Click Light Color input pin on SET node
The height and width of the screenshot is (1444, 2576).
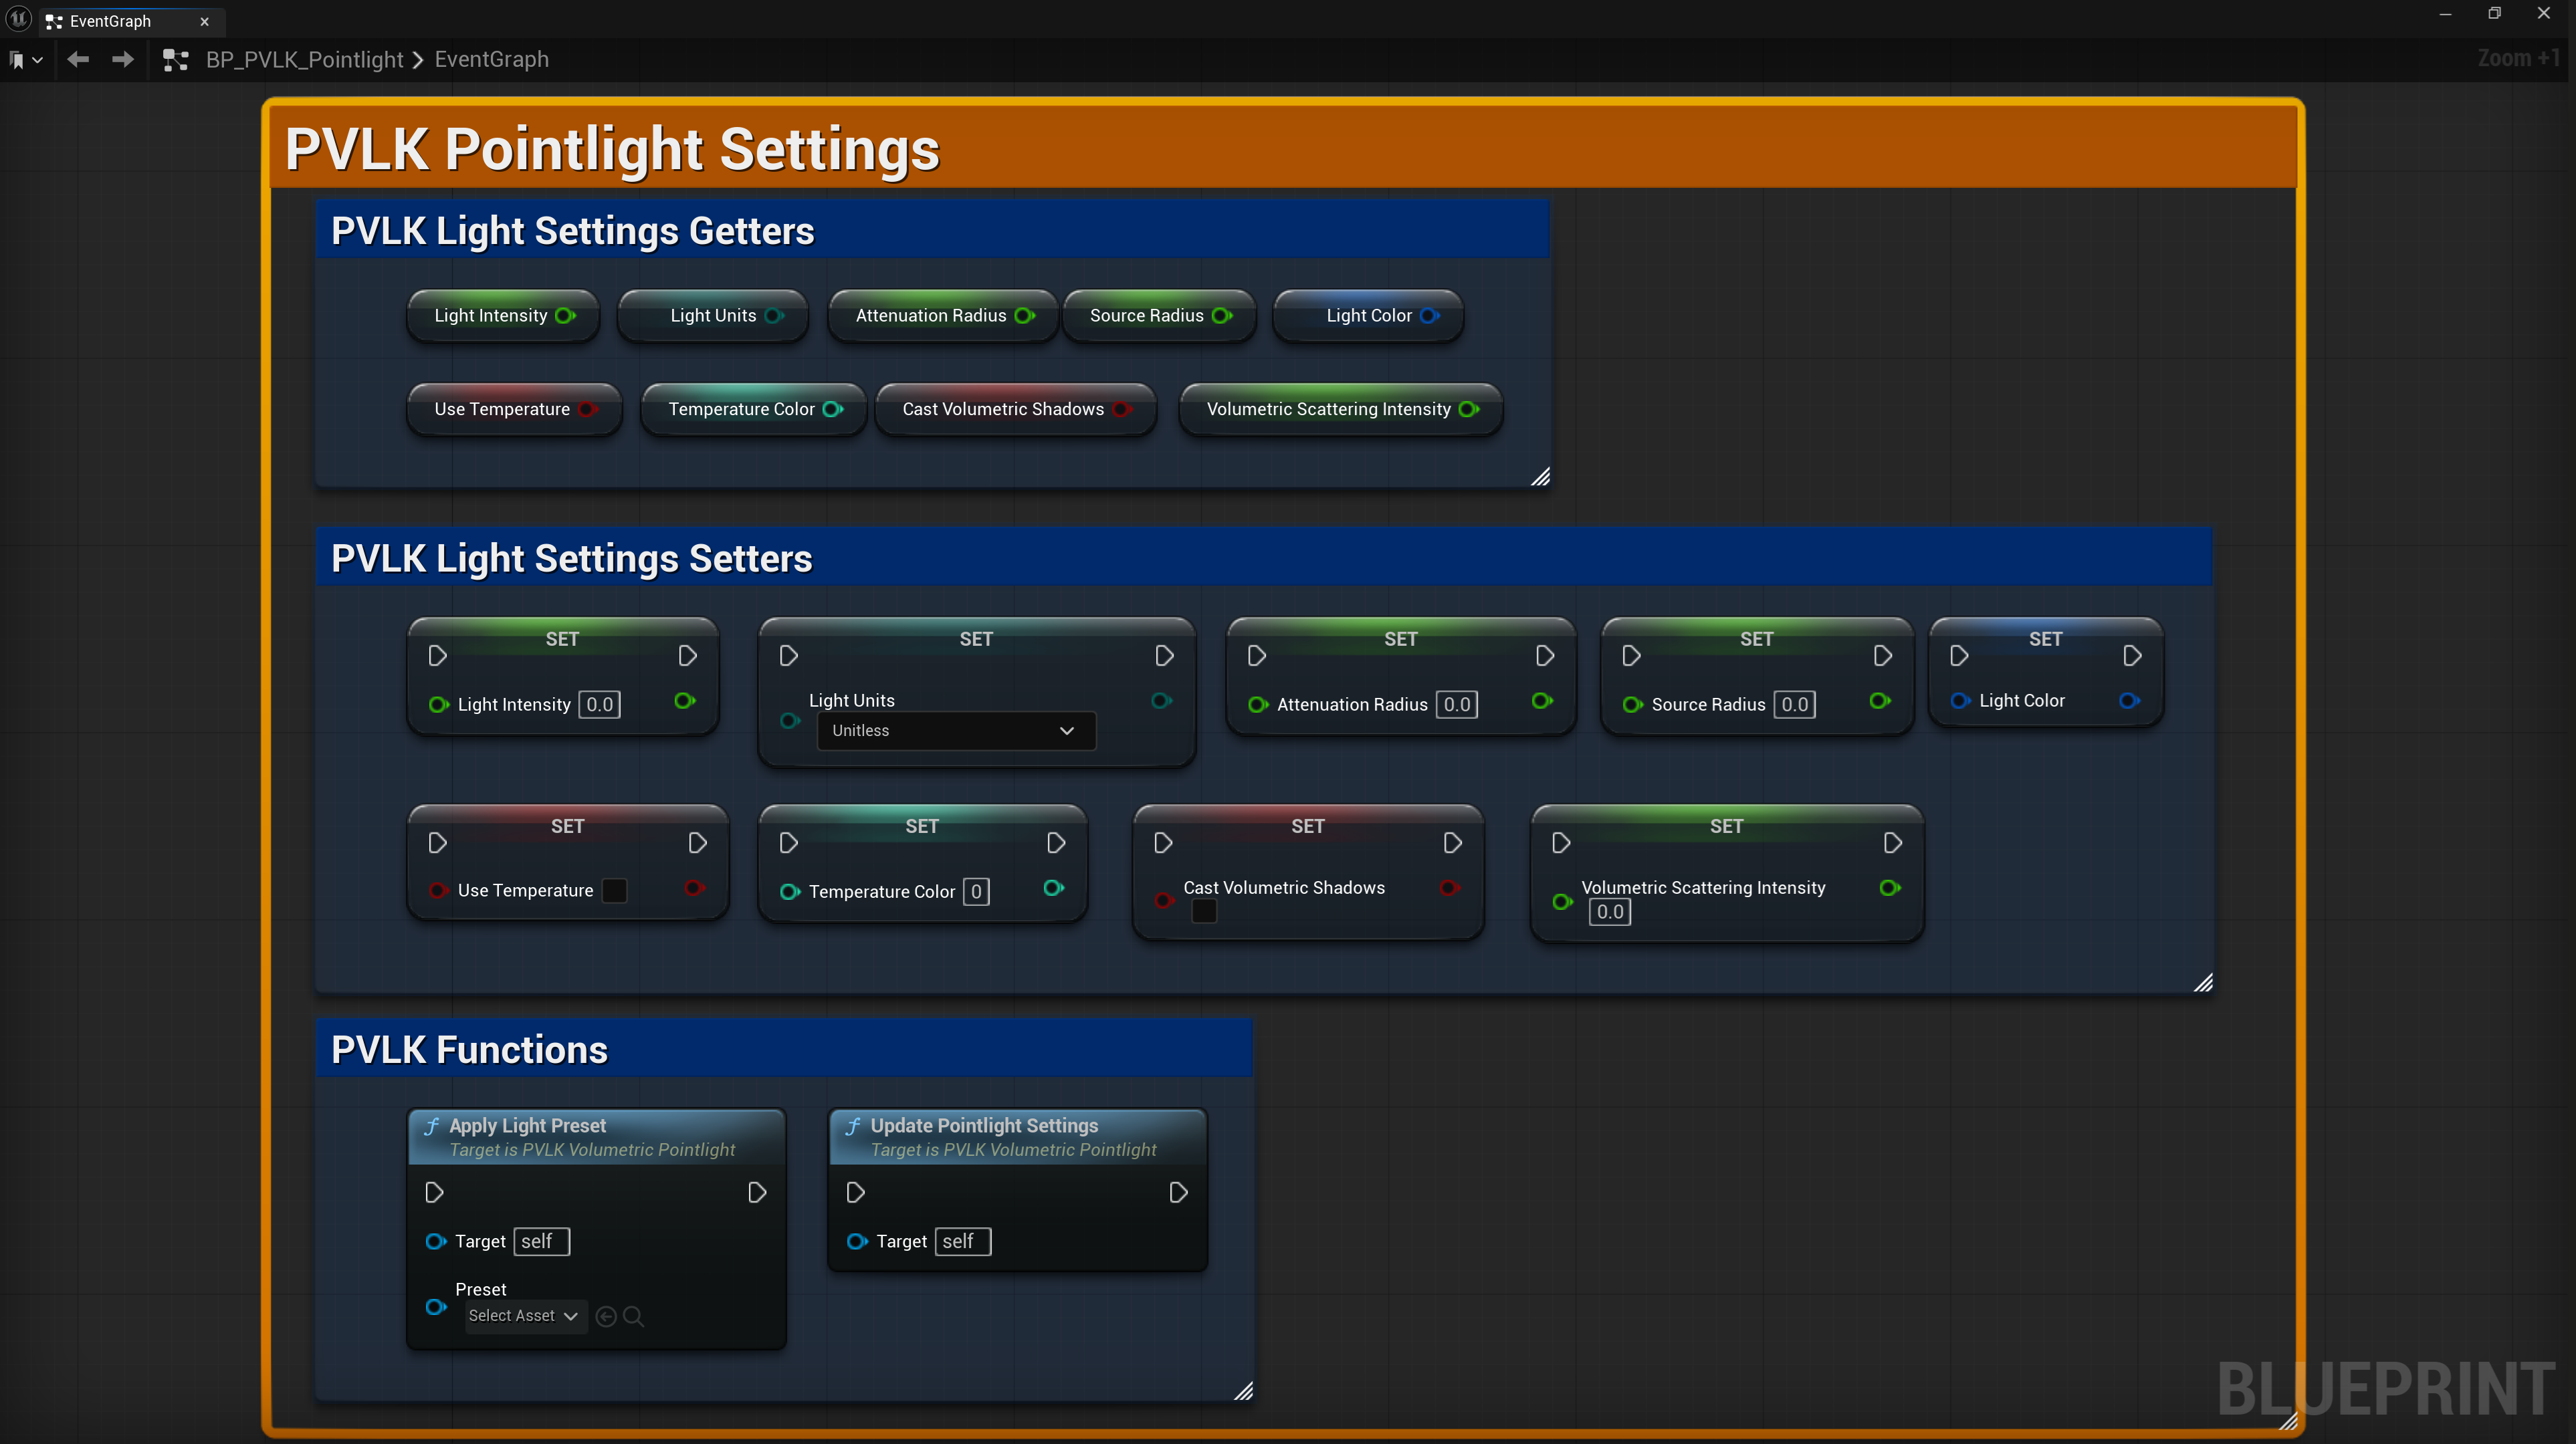1960,701
